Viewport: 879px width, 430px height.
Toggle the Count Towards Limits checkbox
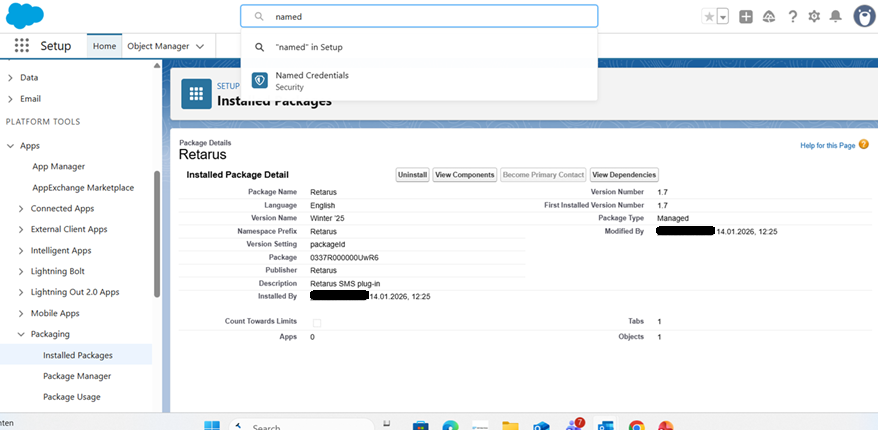(317, 322)
